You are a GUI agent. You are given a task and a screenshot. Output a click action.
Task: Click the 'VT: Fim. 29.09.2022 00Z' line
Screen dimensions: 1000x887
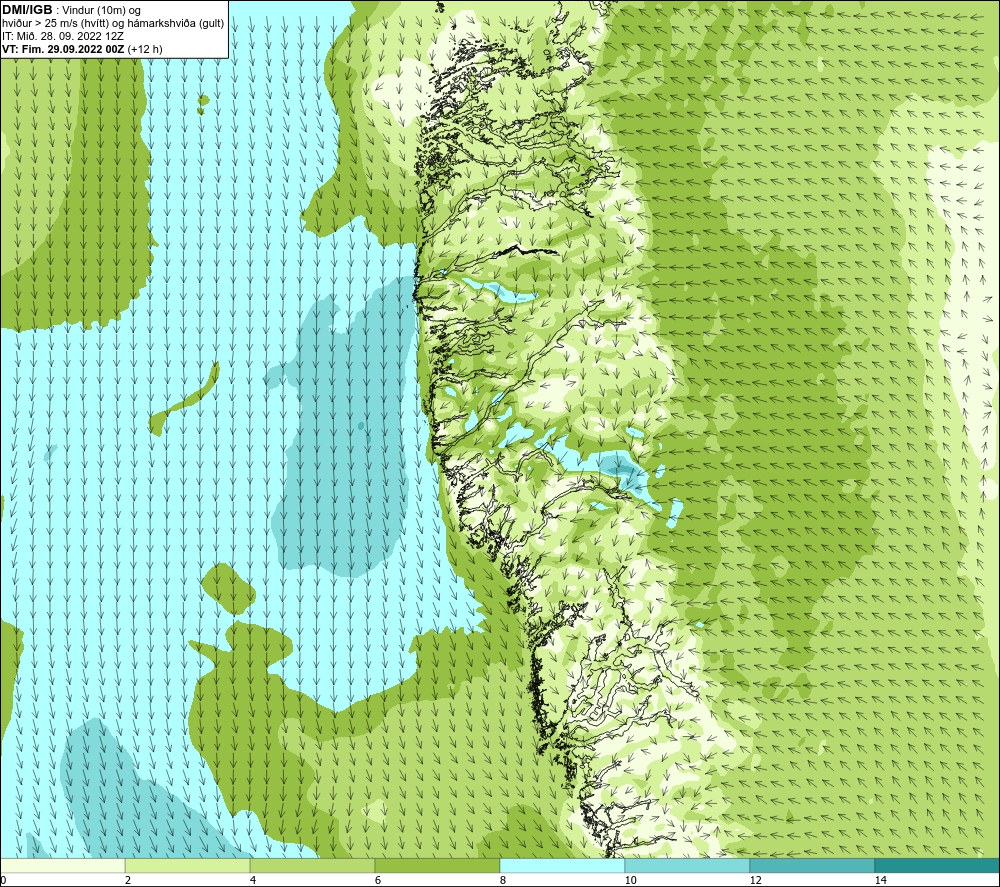click(64, 49)
